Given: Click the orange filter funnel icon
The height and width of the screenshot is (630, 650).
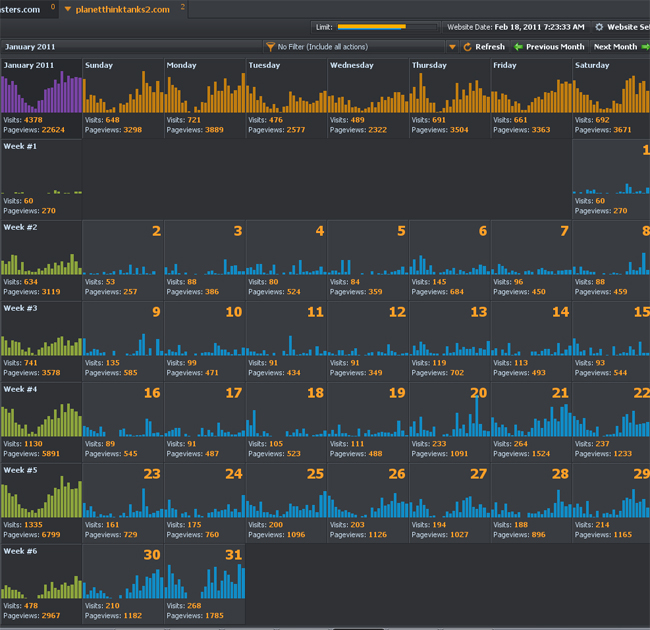Looking at the screenshot, I should point(270,47).
